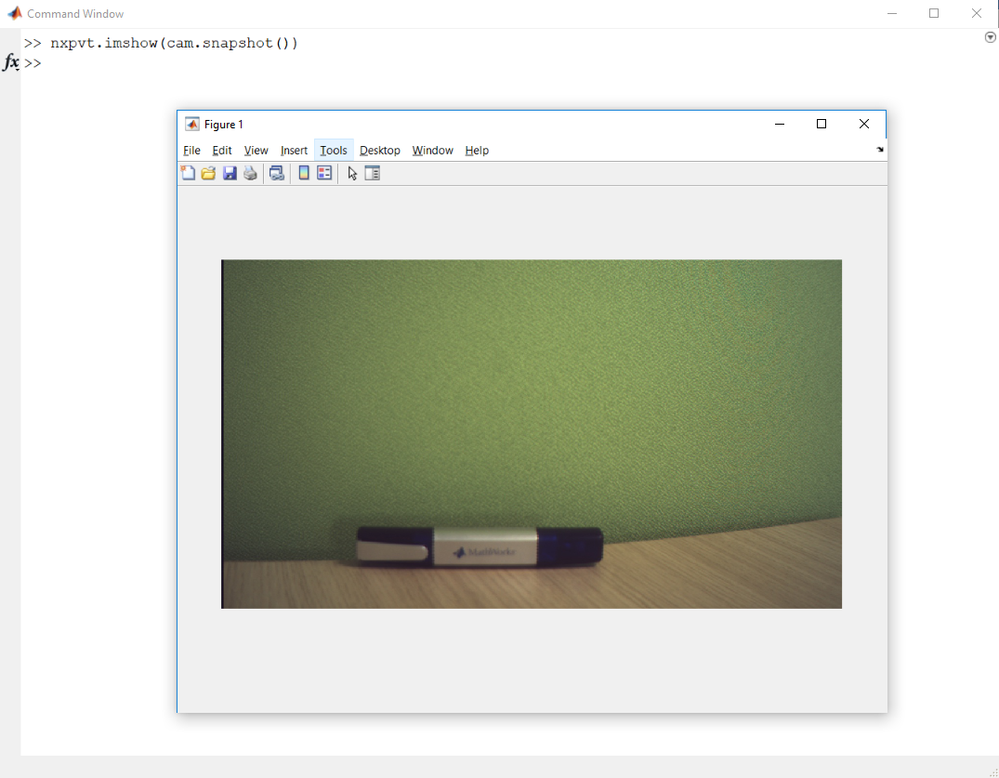Minimize the Figure 1 window

pos(779,124)
